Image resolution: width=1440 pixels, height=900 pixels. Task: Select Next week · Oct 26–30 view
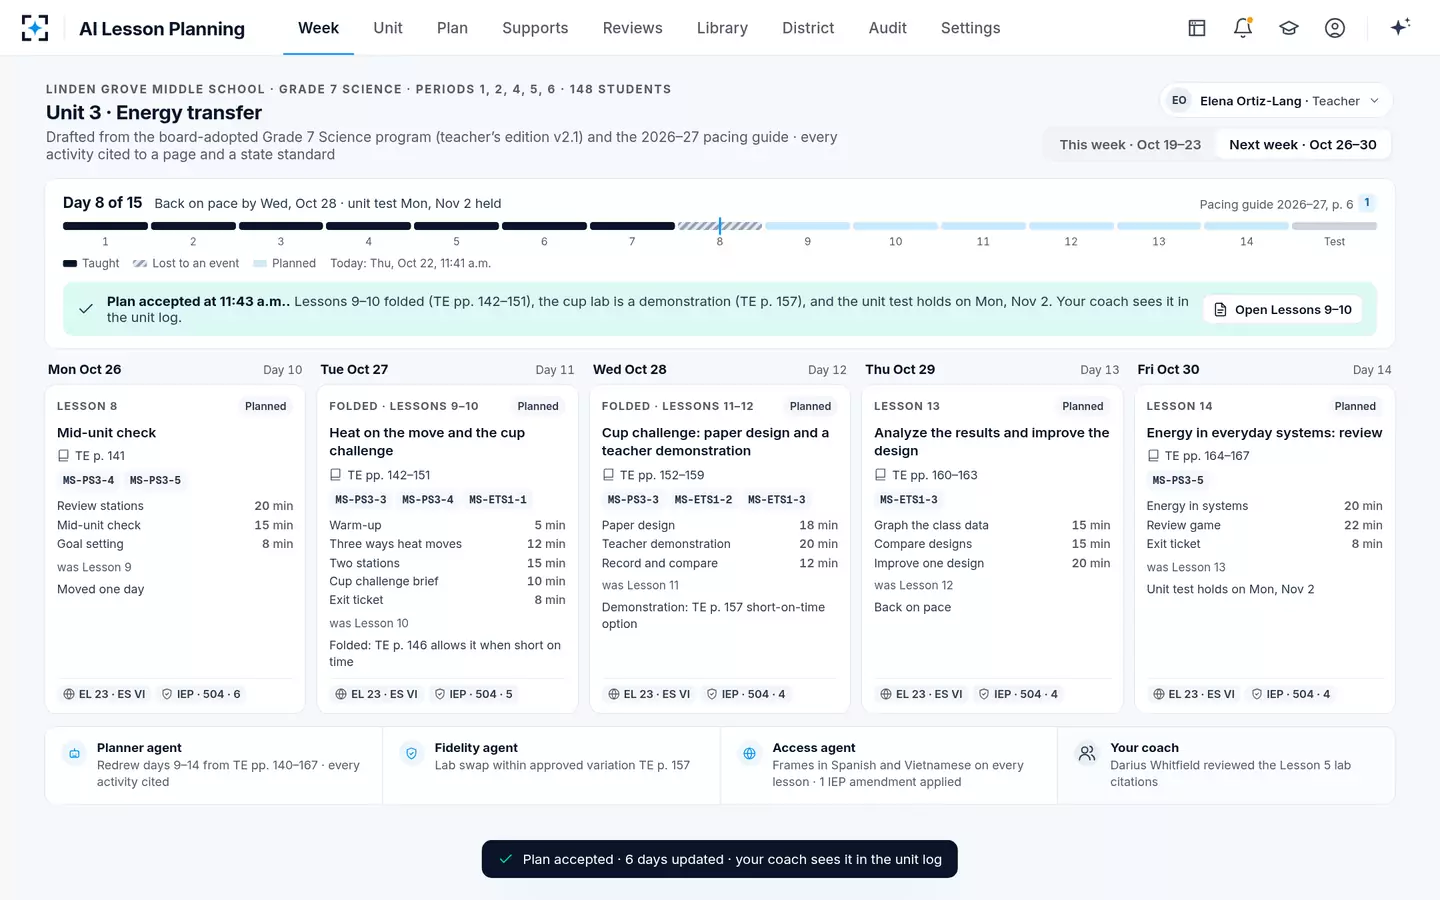click(1303, 145)
